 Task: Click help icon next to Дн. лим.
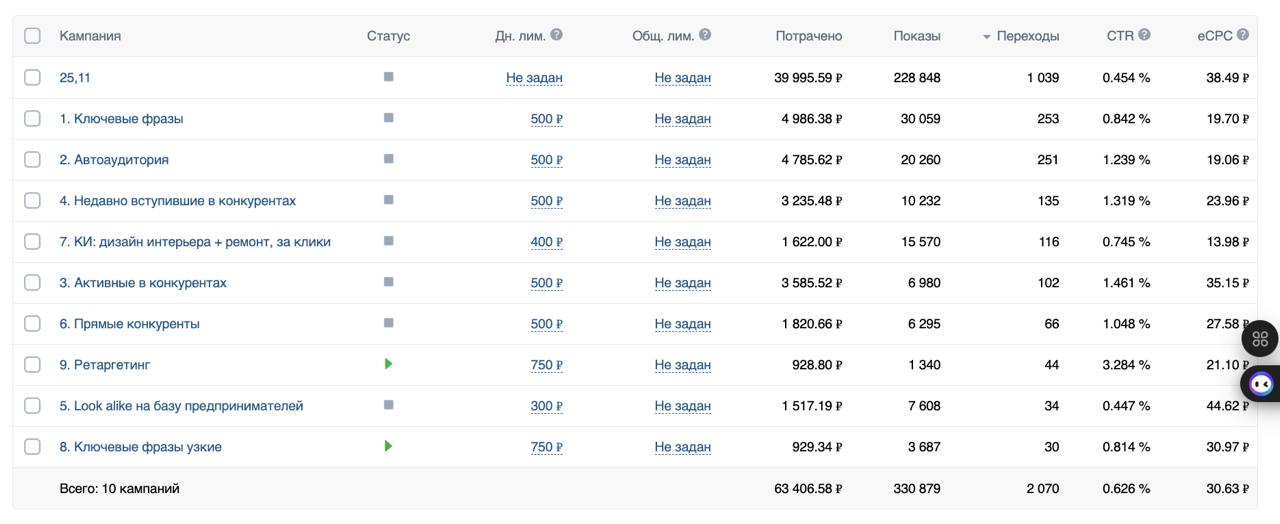(556, 34)
